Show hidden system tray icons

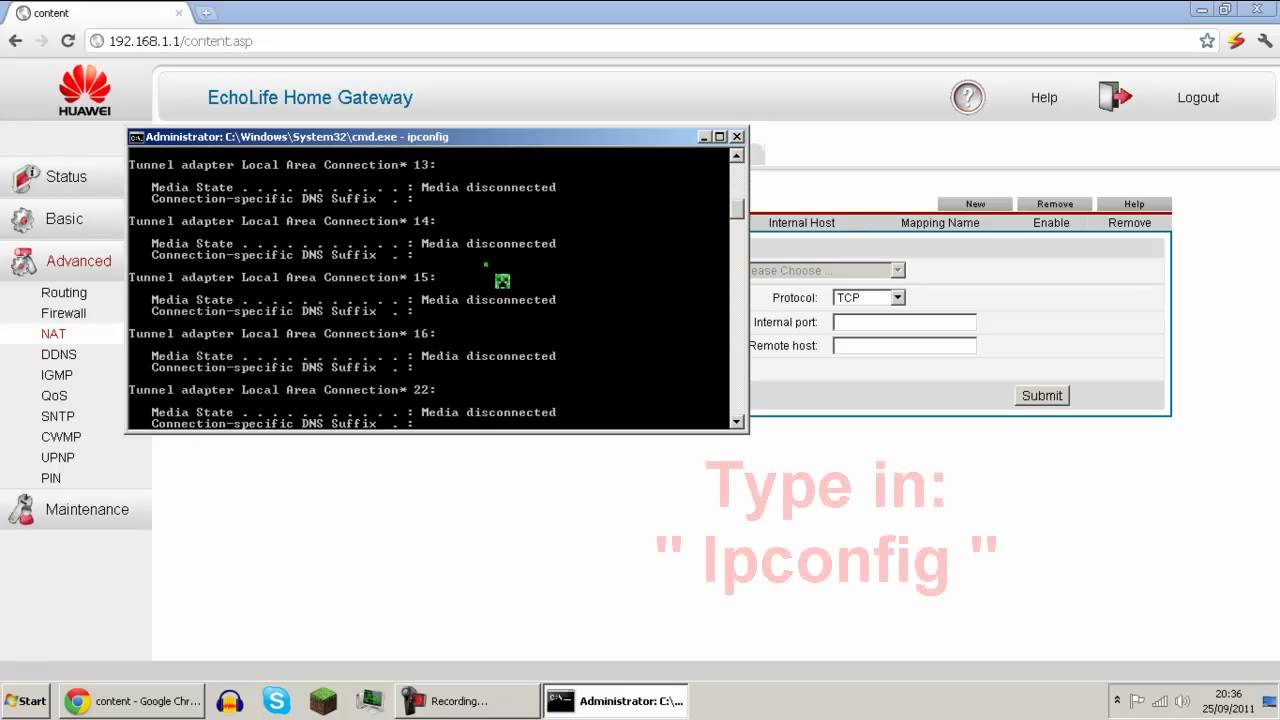coord(1117,701)
